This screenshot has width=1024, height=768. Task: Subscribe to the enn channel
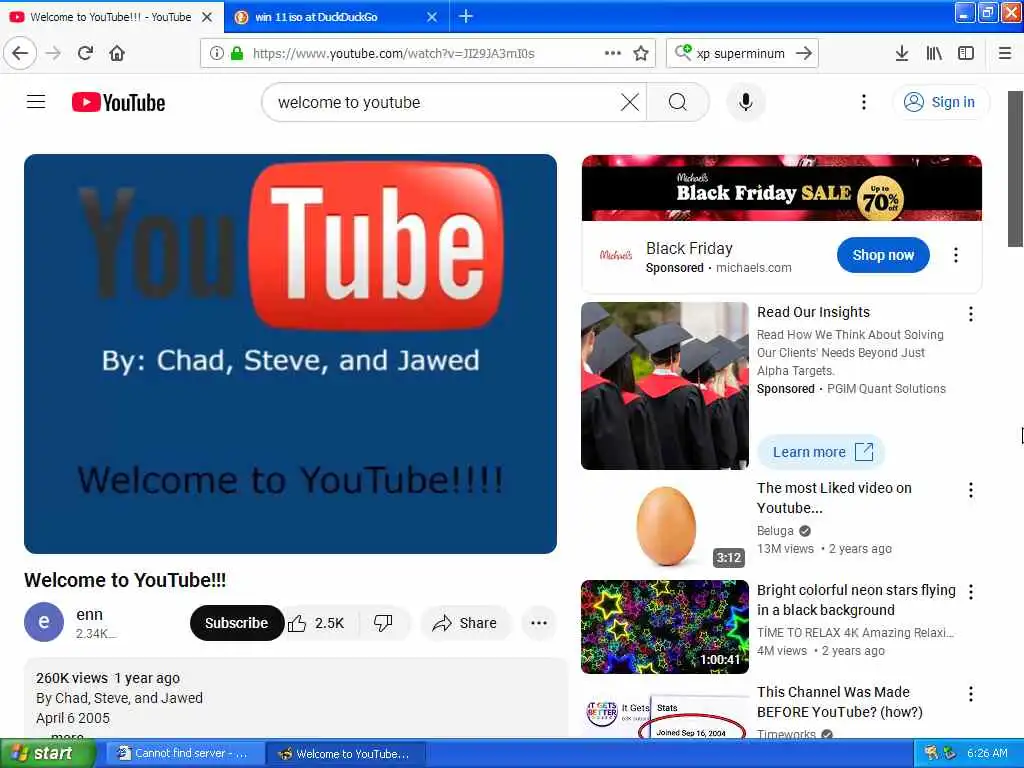click(236, 623)
